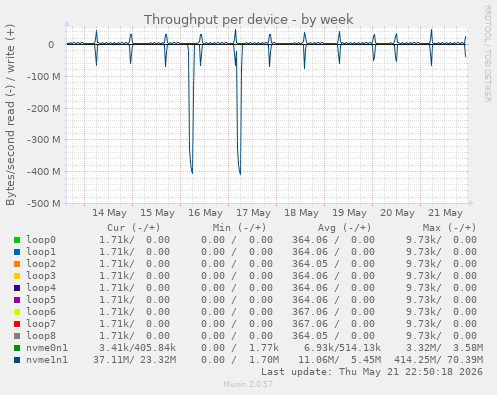Click the -300 M y-axis label
This screenshot has height=395, width=497.
point(44,140)
